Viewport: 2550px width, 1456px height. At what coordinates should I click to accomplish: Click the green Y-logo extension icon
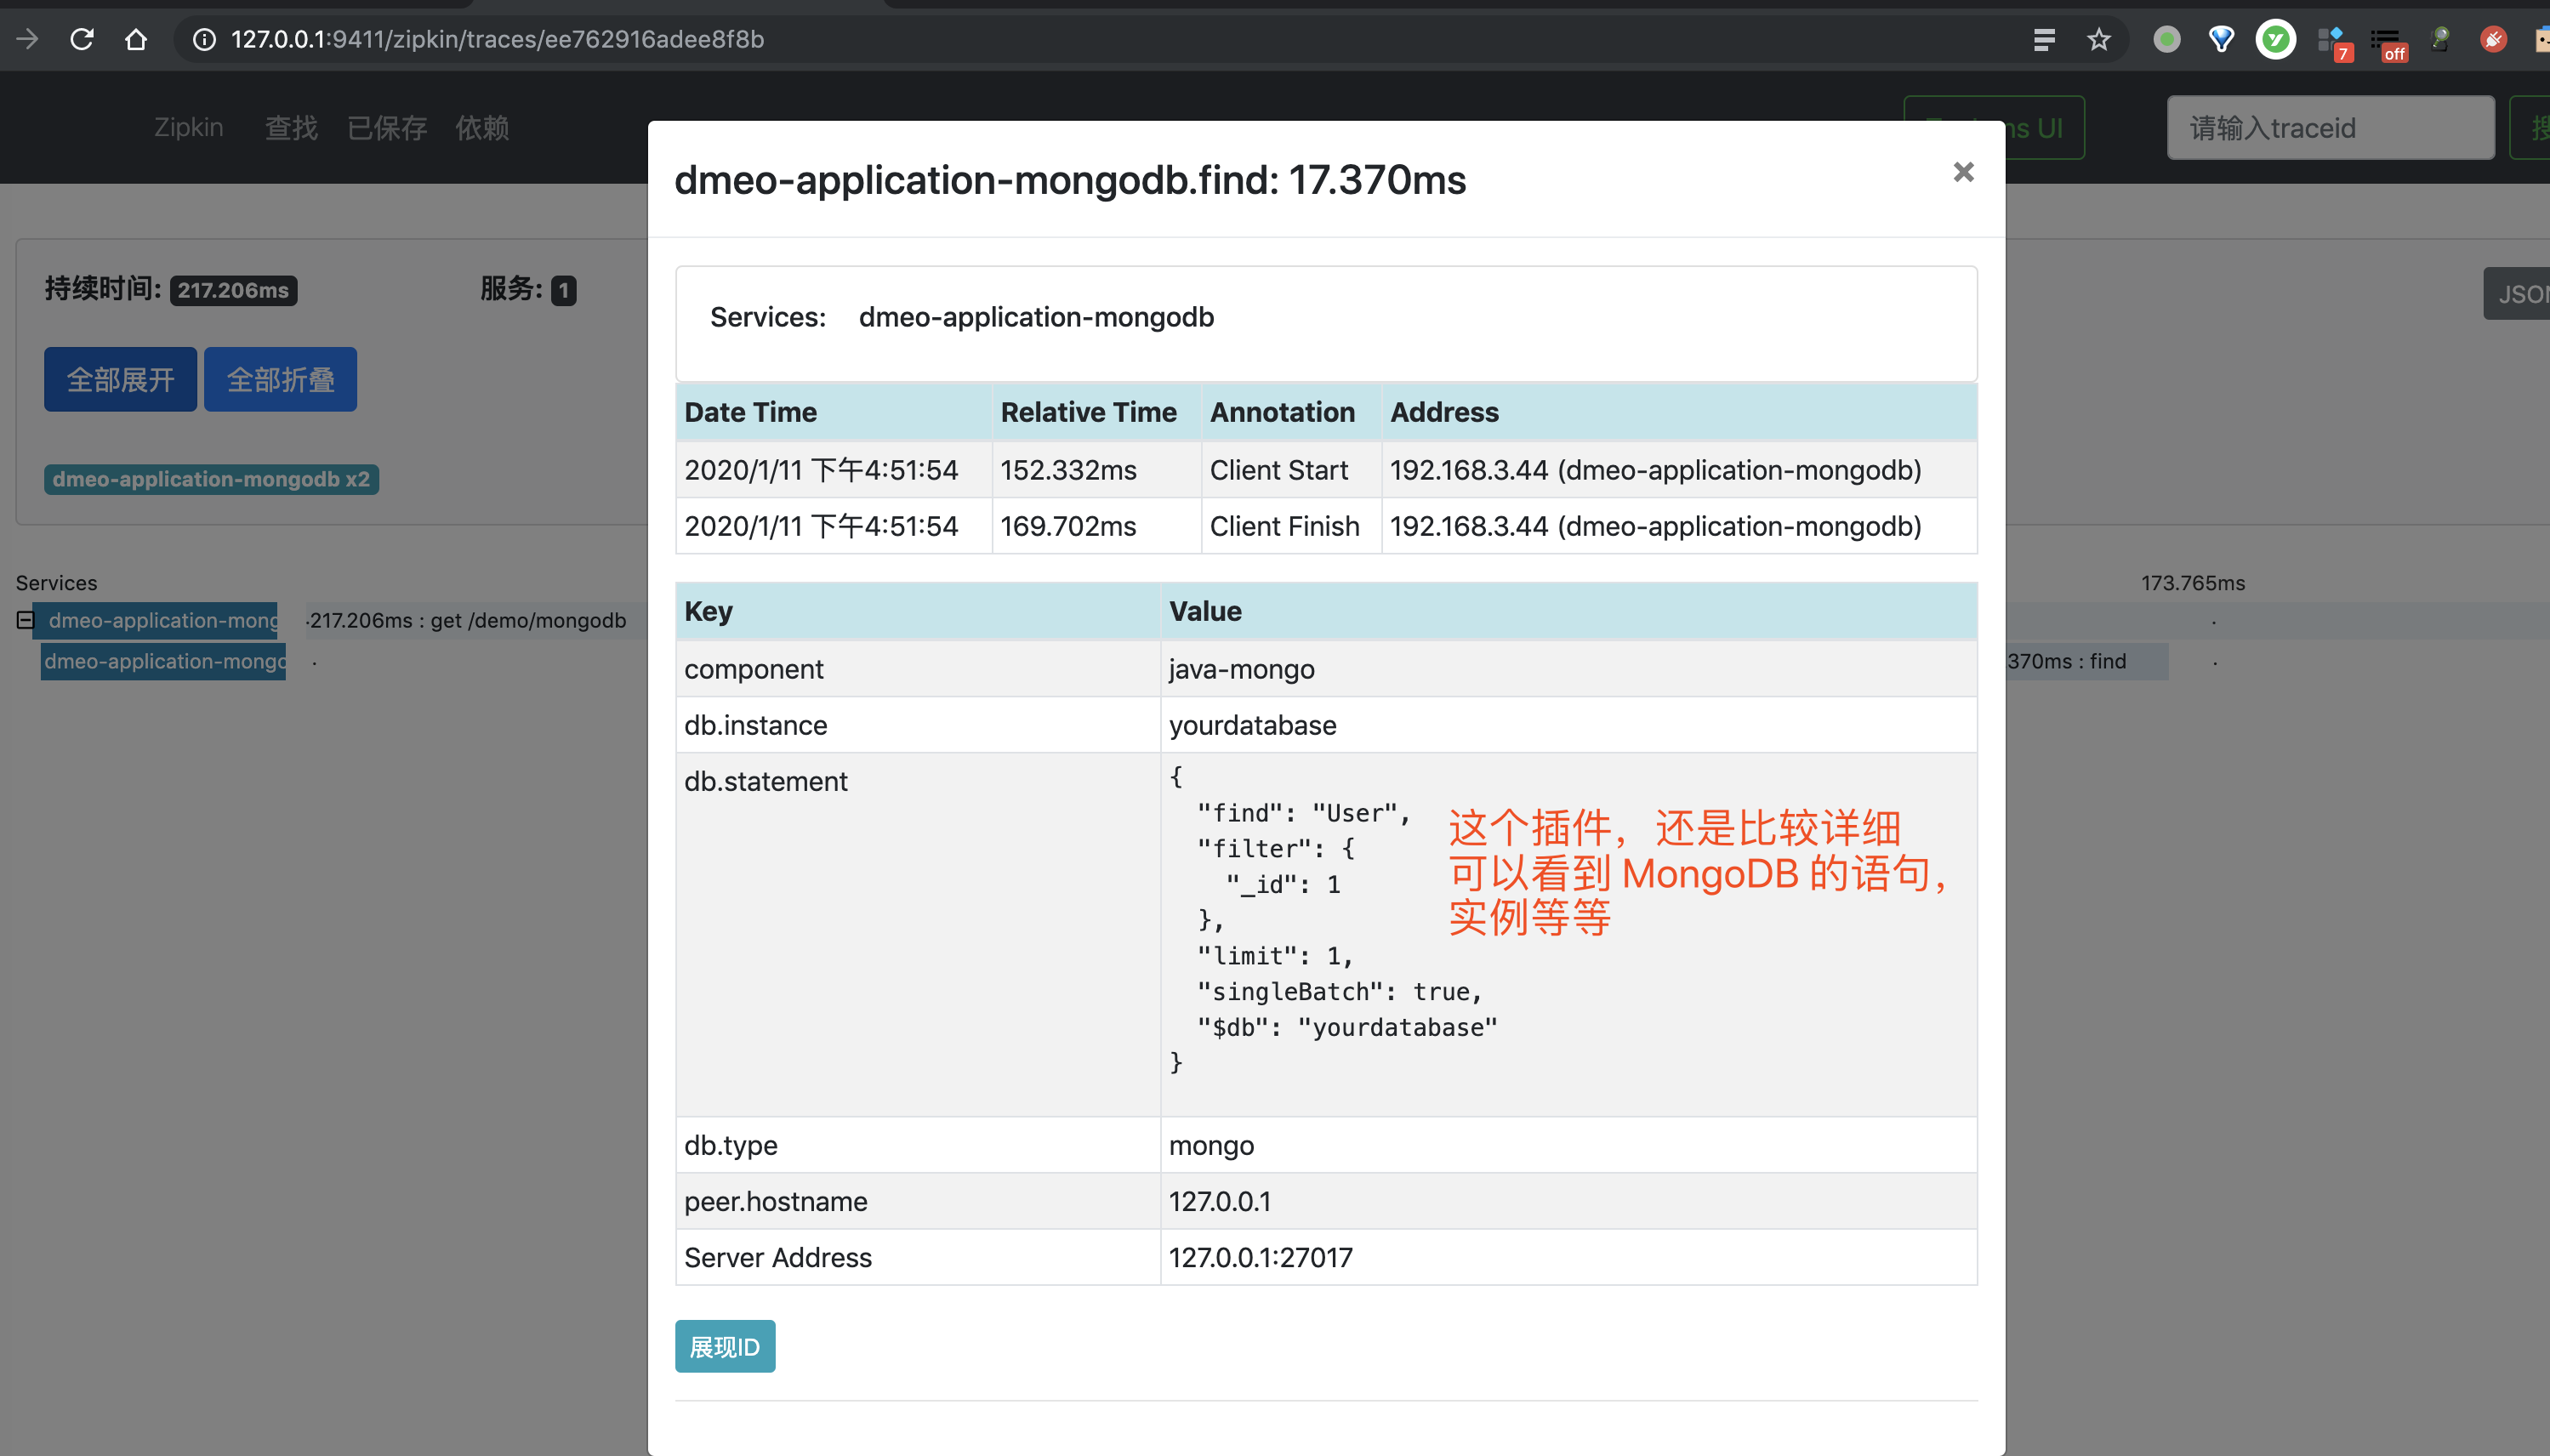tap(2276, 39)
